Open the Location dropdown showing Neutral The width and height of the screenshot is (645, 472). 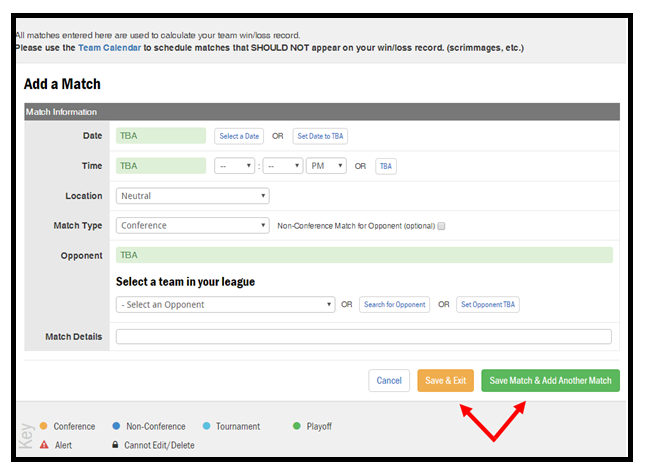point(192,196)
